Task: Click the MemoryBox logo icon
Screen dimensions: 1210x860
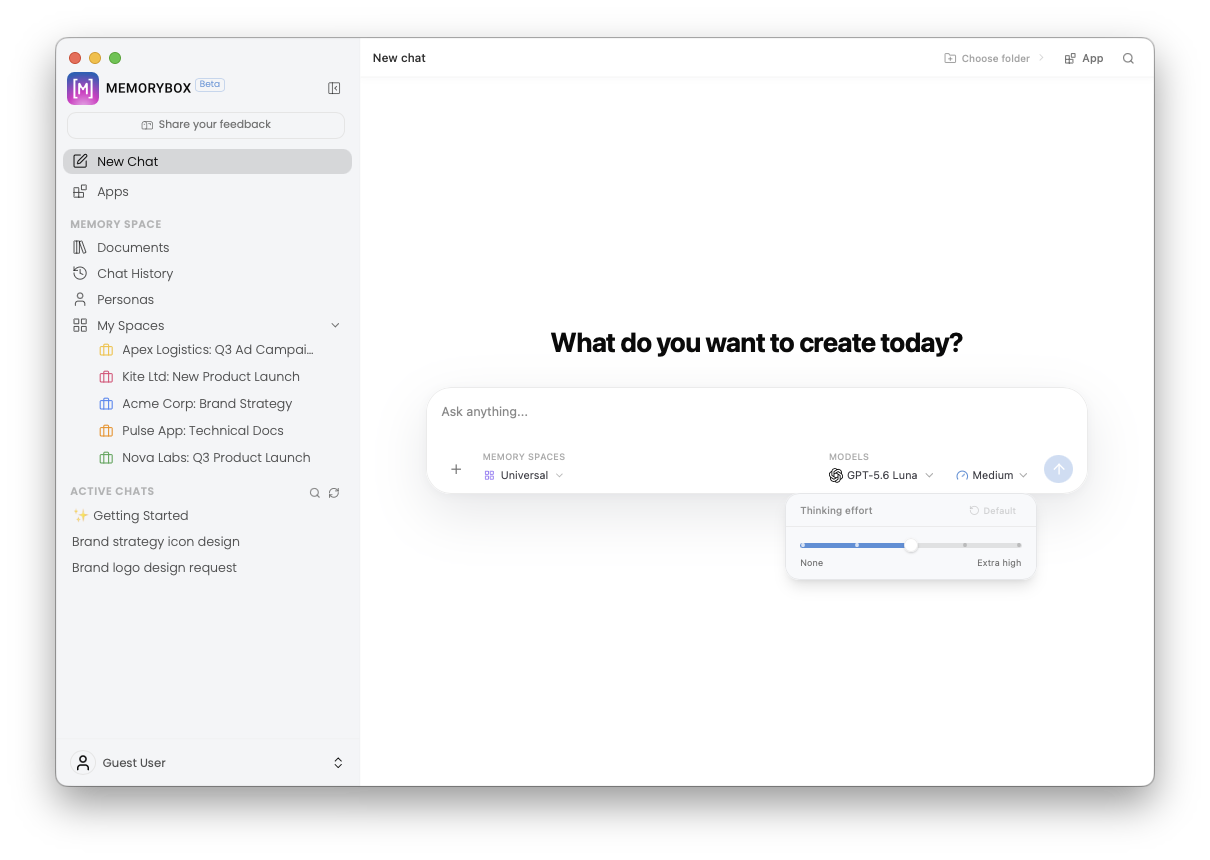Action: [83, 88]
